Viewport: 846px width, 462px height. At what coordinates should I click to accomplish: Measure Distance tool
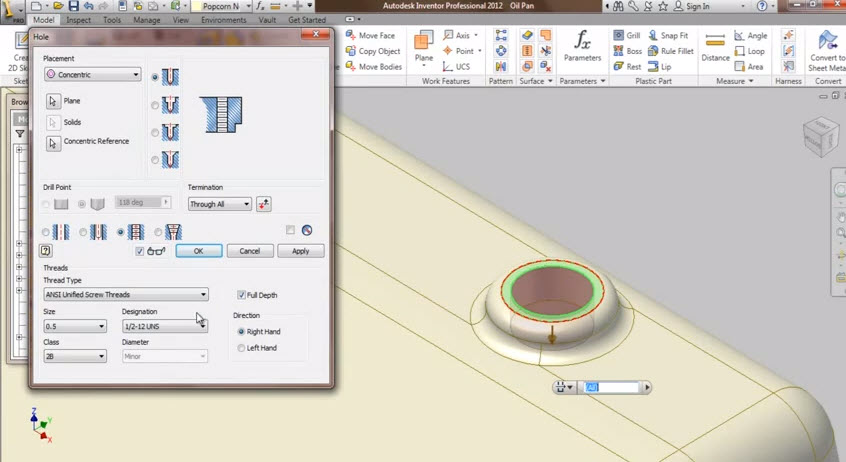[715, 47]
